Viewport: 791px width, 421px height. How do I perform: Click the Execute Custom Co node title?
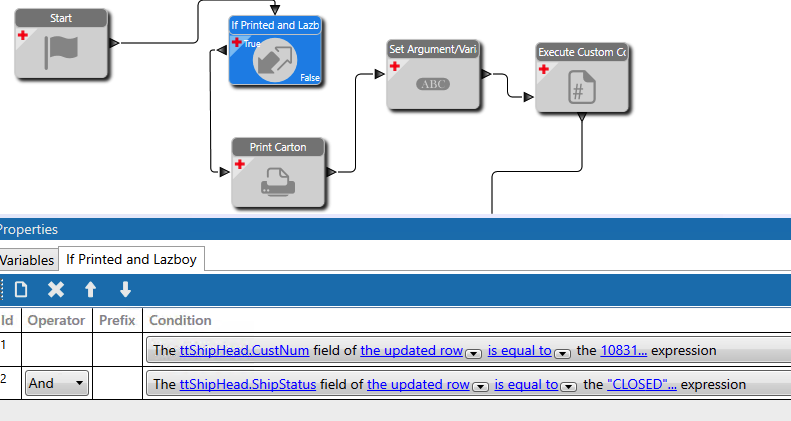(582, 52)
